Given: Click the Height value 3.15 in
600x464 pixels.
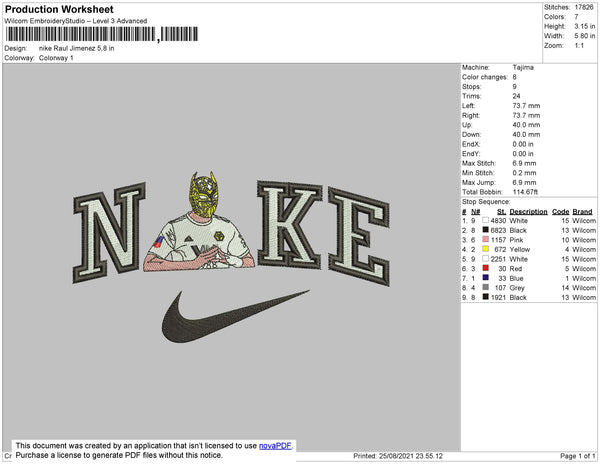Looking at the screenshot, I should [584, 26].
